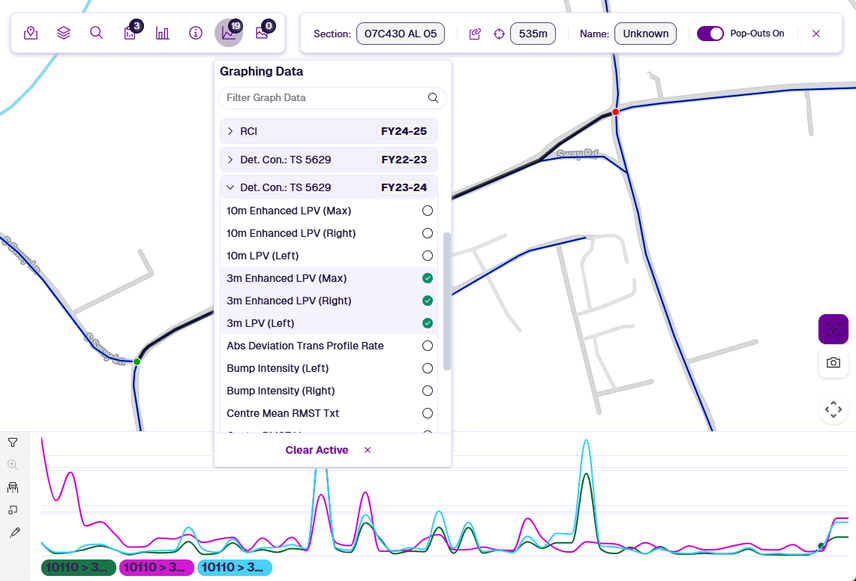
Task: Open the images icon with badge 0
Action: coord(262,33)
